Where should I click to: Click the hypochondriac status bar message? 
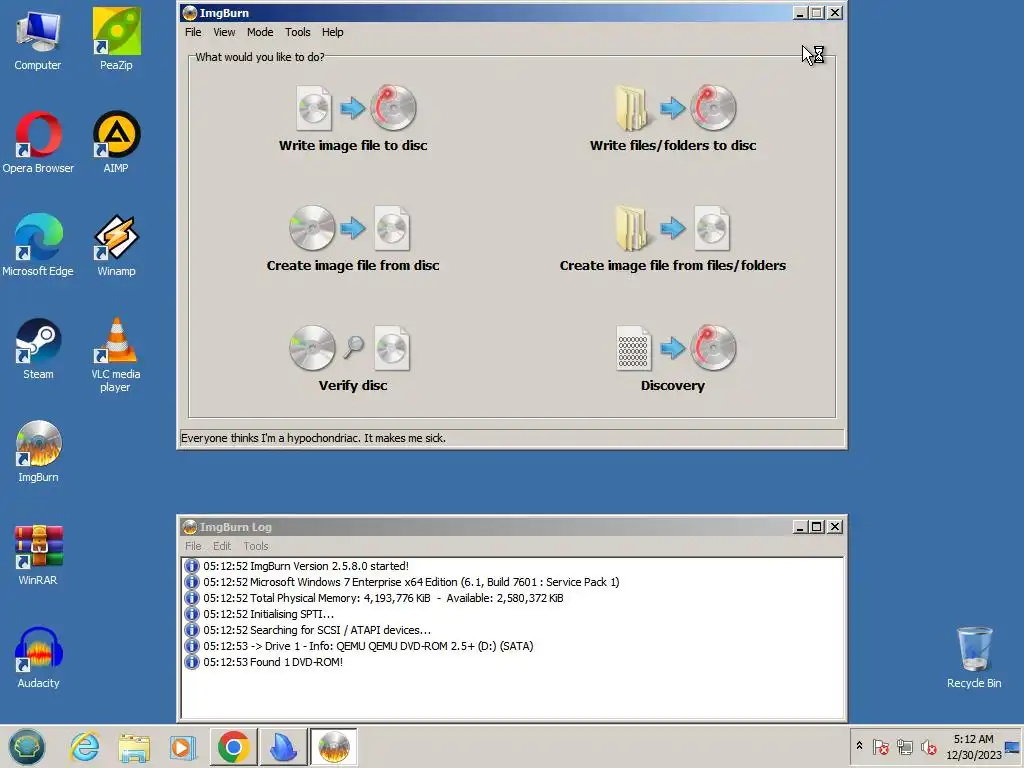point(313,438)
